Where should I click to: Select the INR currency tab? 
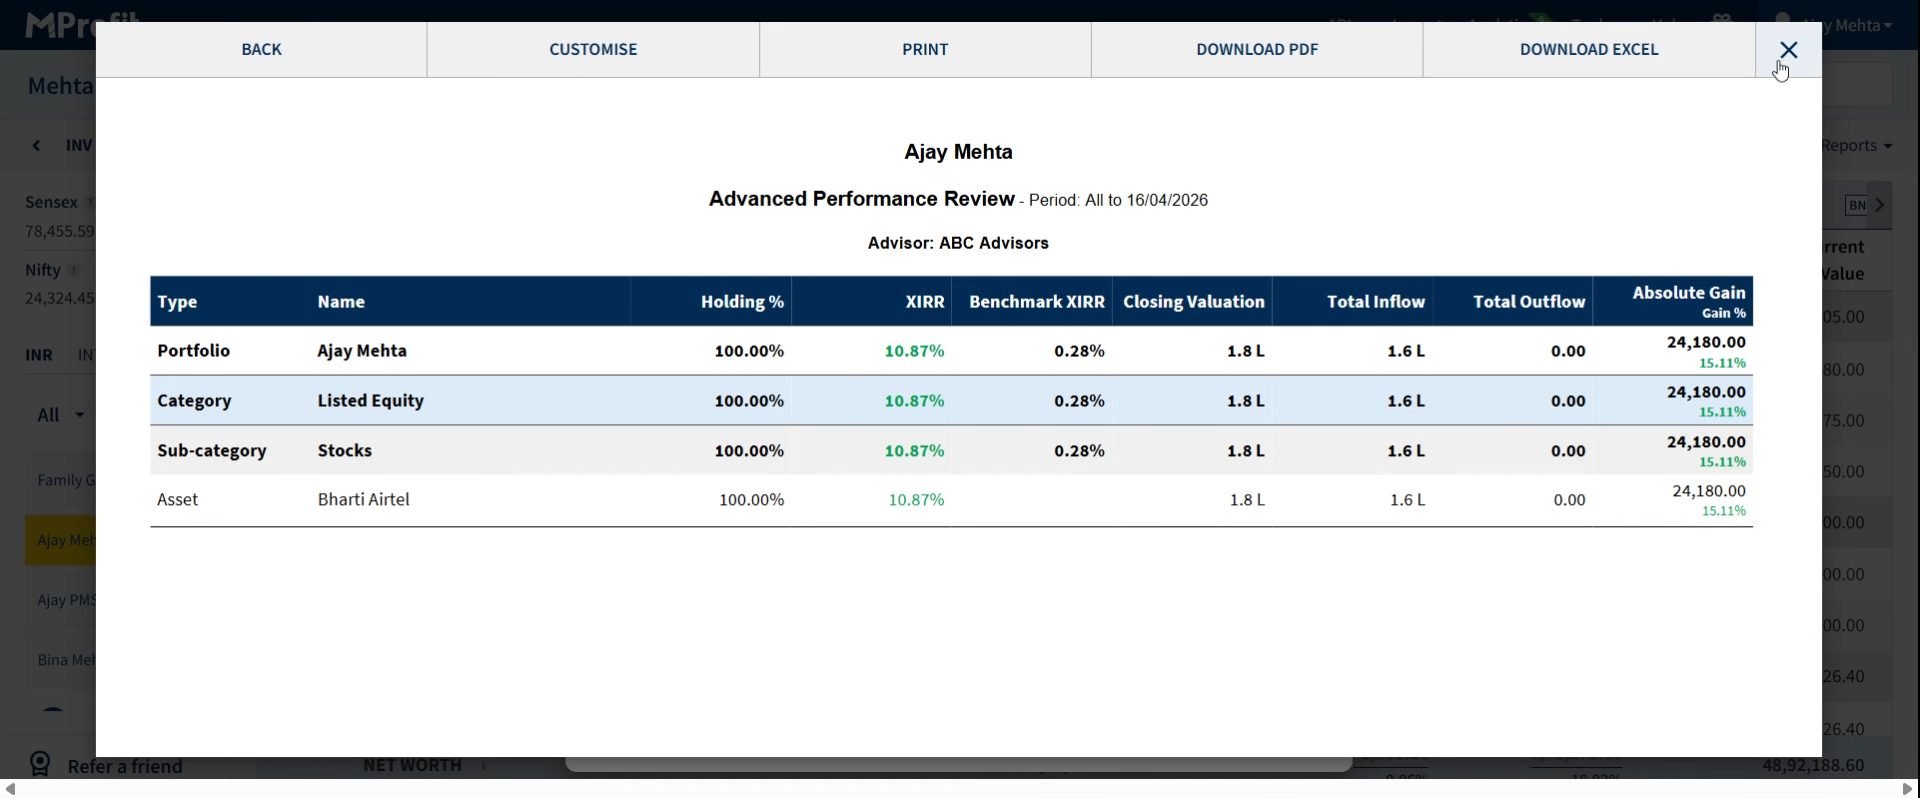[x=39, y=355]
